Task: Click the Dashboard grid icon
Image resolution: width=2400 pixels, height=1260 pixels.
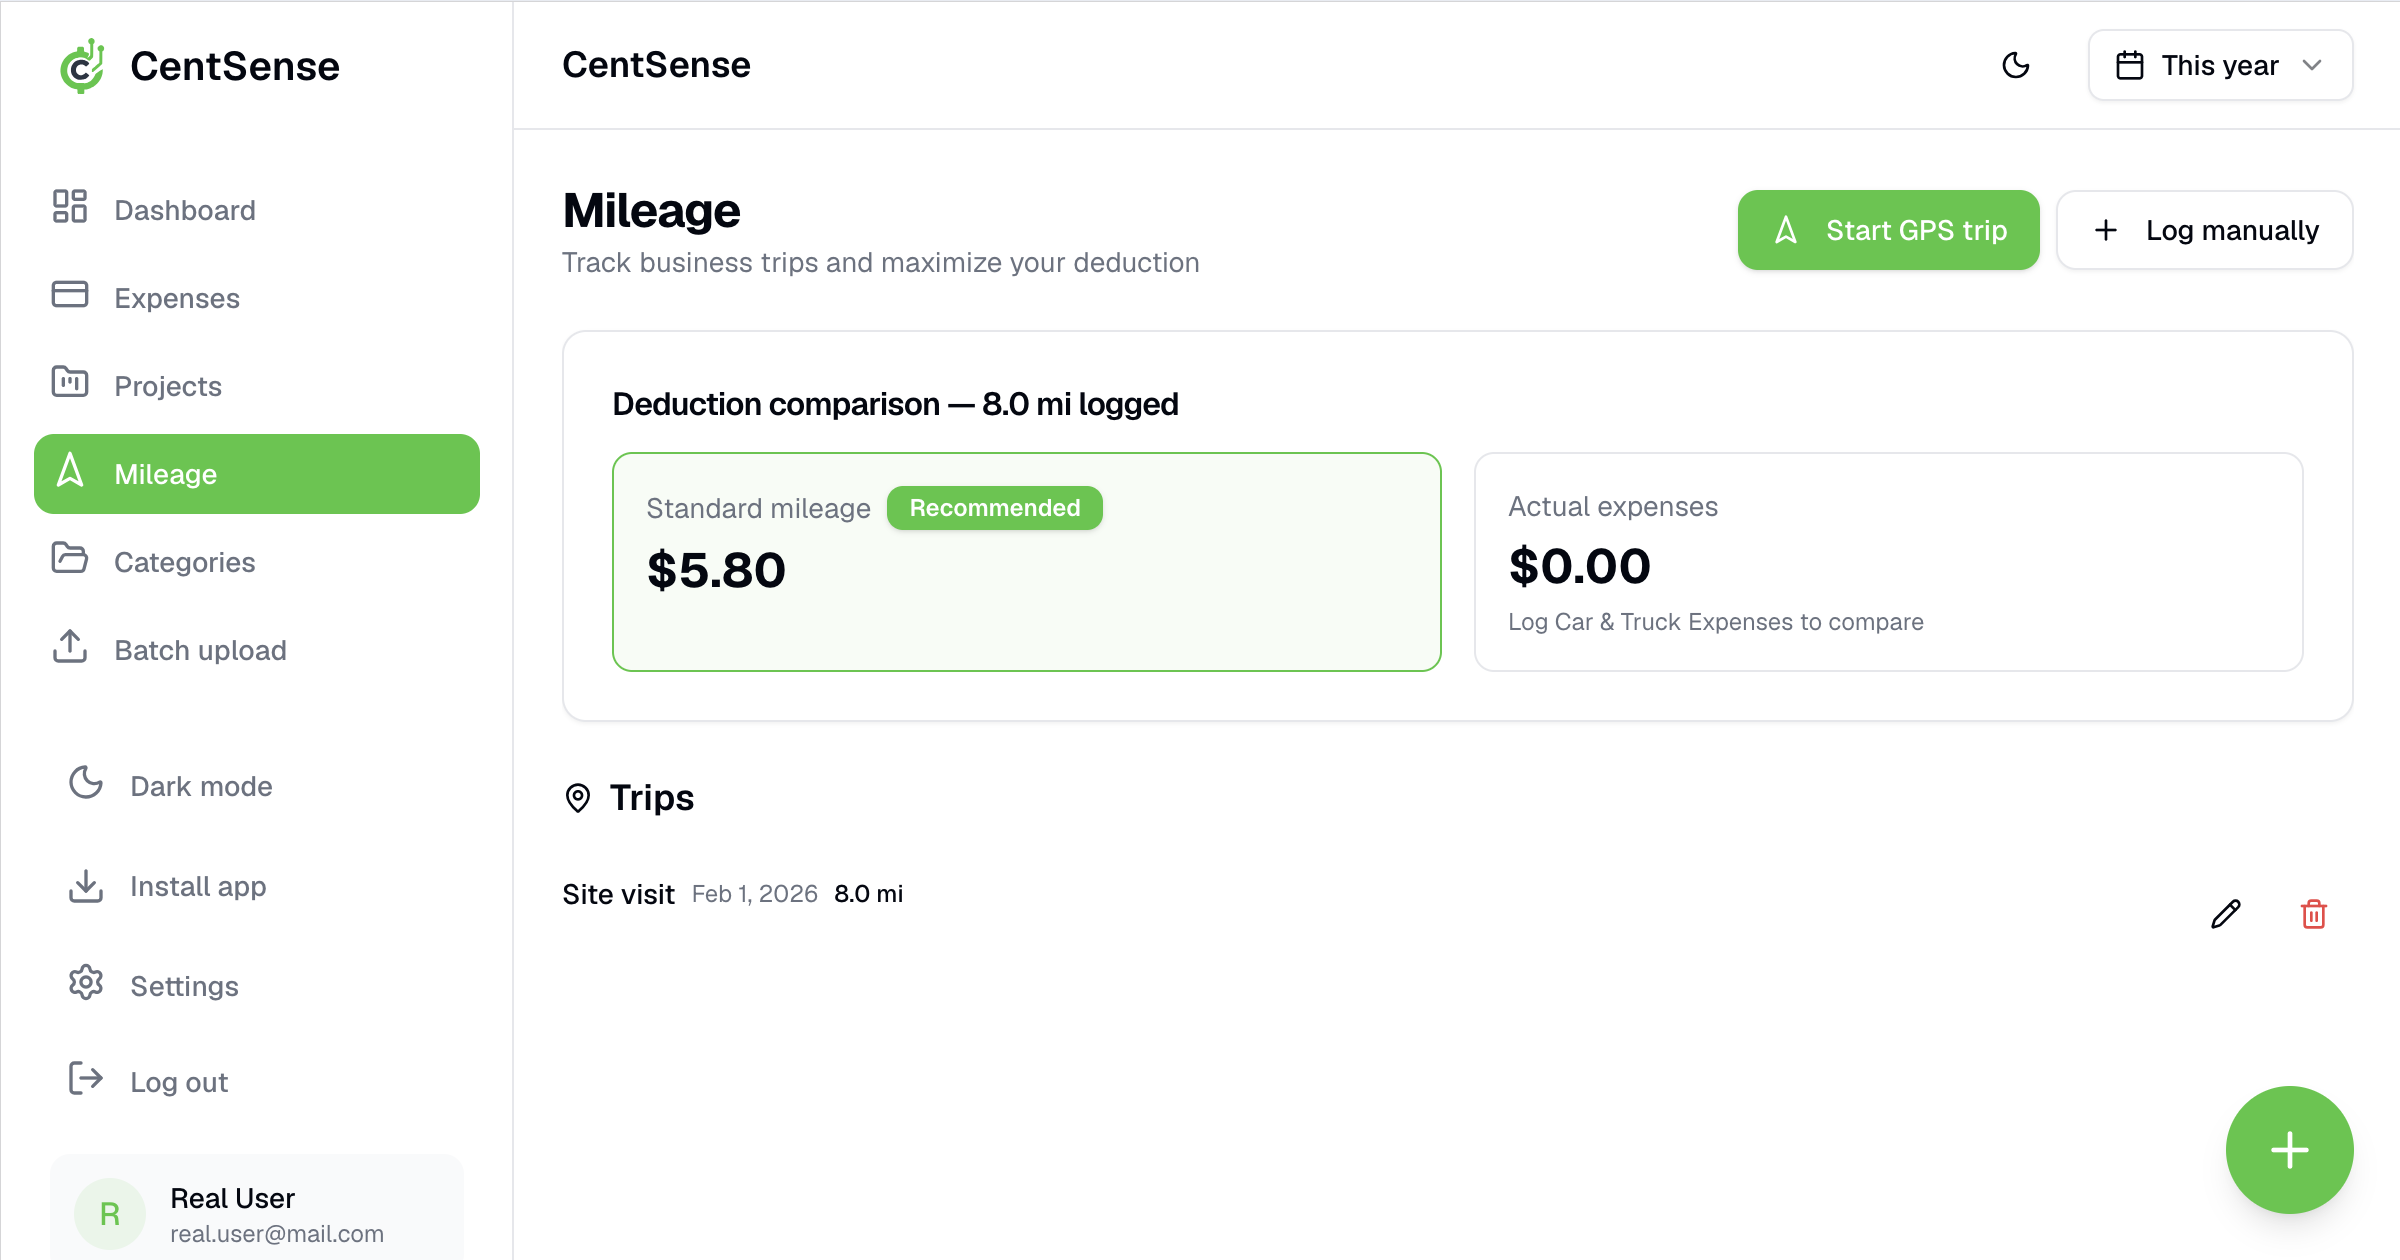Action: [70, 207]
